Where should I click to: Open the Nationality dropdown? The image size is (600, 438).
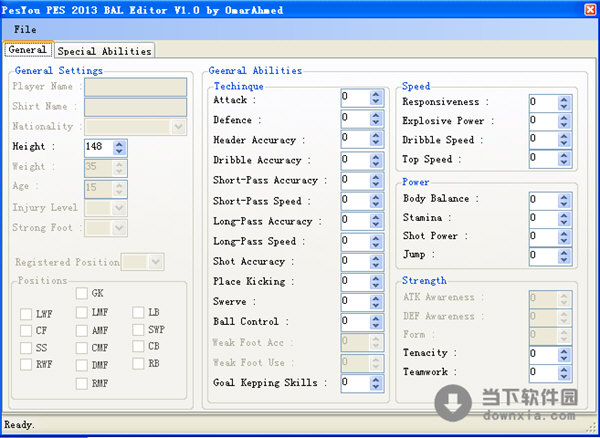178,127
